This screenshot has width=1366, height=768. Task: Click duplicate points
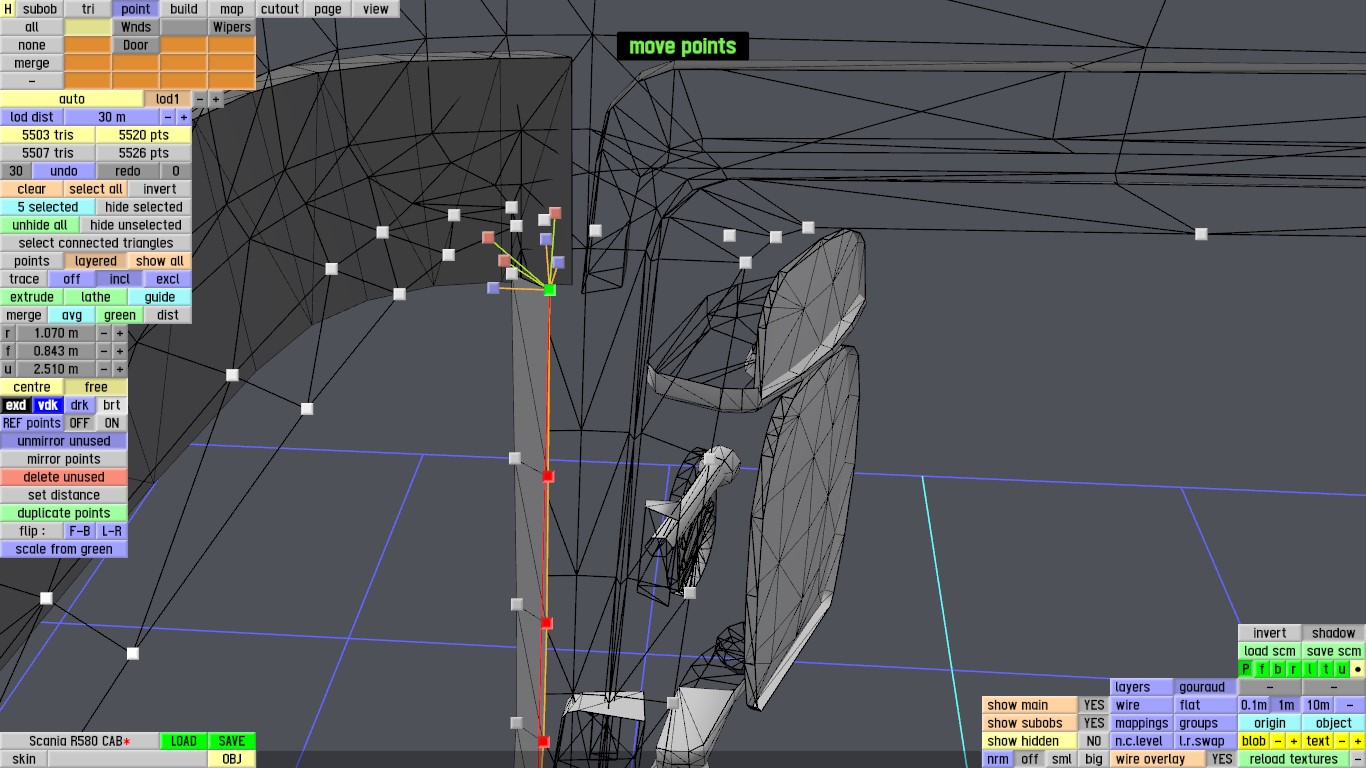click(64, 513)
